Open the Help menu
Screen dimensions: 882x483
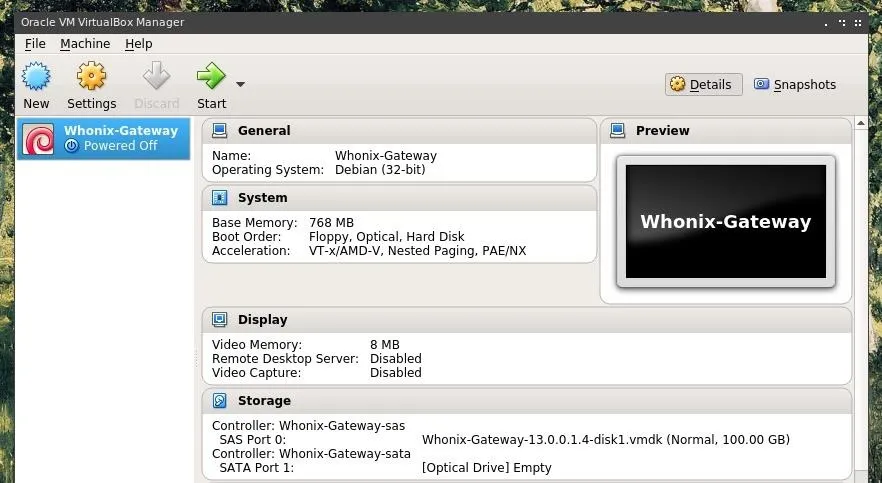coord(138,44)
